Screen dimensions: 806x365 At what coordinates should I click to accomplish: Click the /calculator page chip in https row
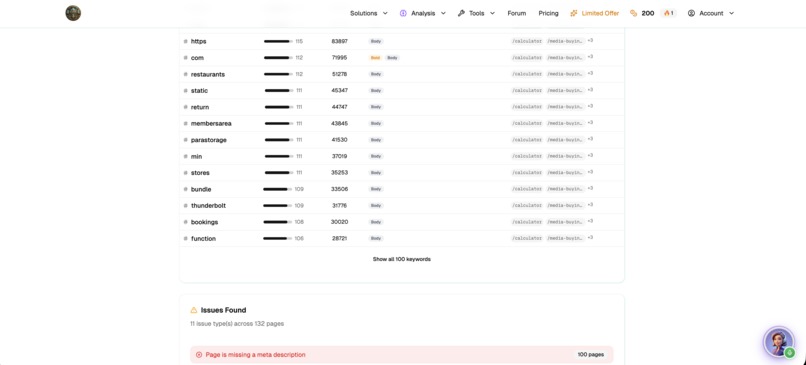527,41
